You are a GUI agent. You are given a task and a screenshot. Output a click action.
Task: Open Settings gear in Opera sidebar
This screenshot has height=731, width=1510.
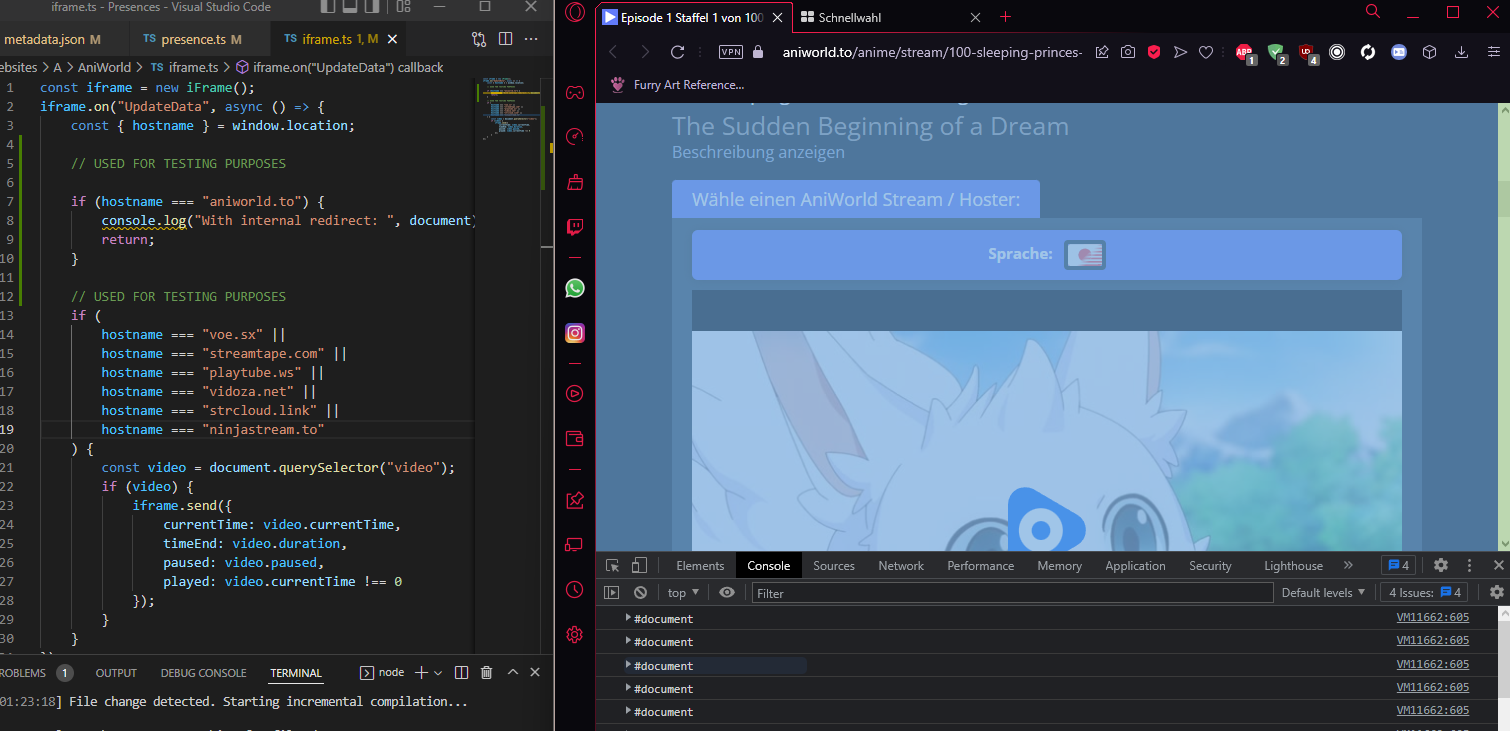click(x=575, y=634)
